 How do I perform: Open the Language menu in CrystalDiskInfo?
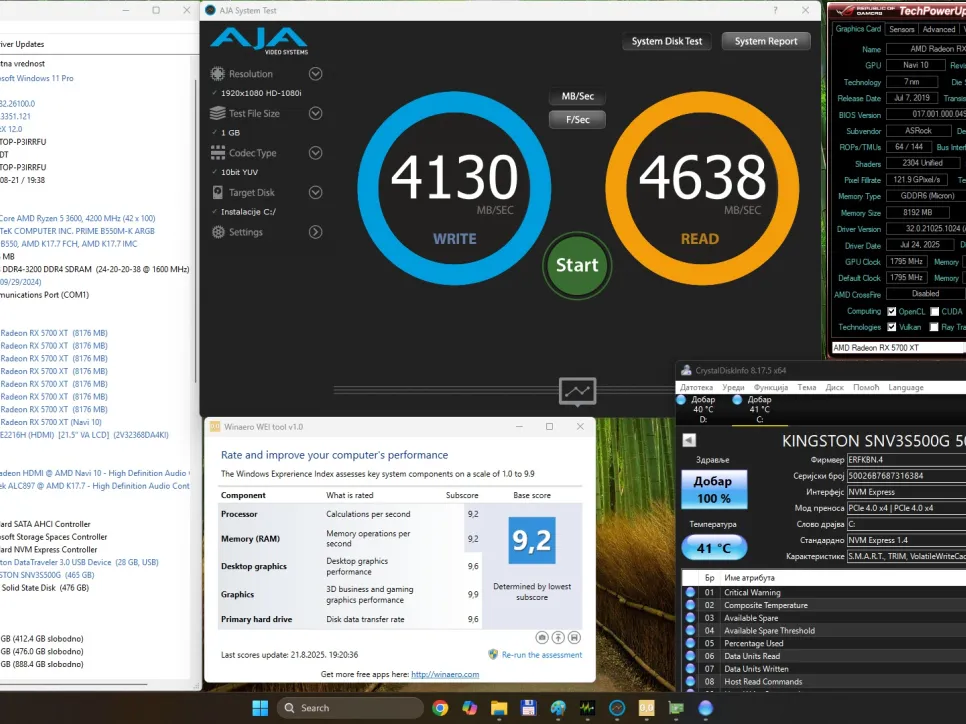(905, 387)
